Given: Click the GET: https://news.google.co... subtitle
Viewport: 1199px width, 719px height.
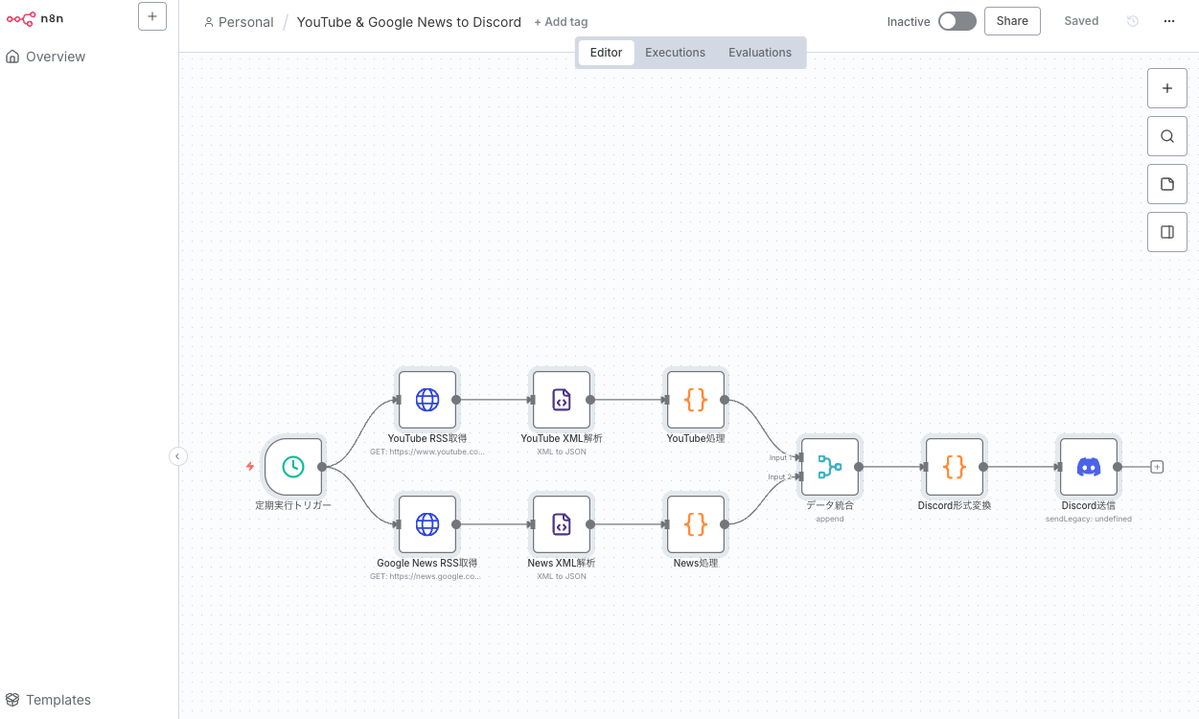Looking at the screenshot, I should click(x=425, y=576).
